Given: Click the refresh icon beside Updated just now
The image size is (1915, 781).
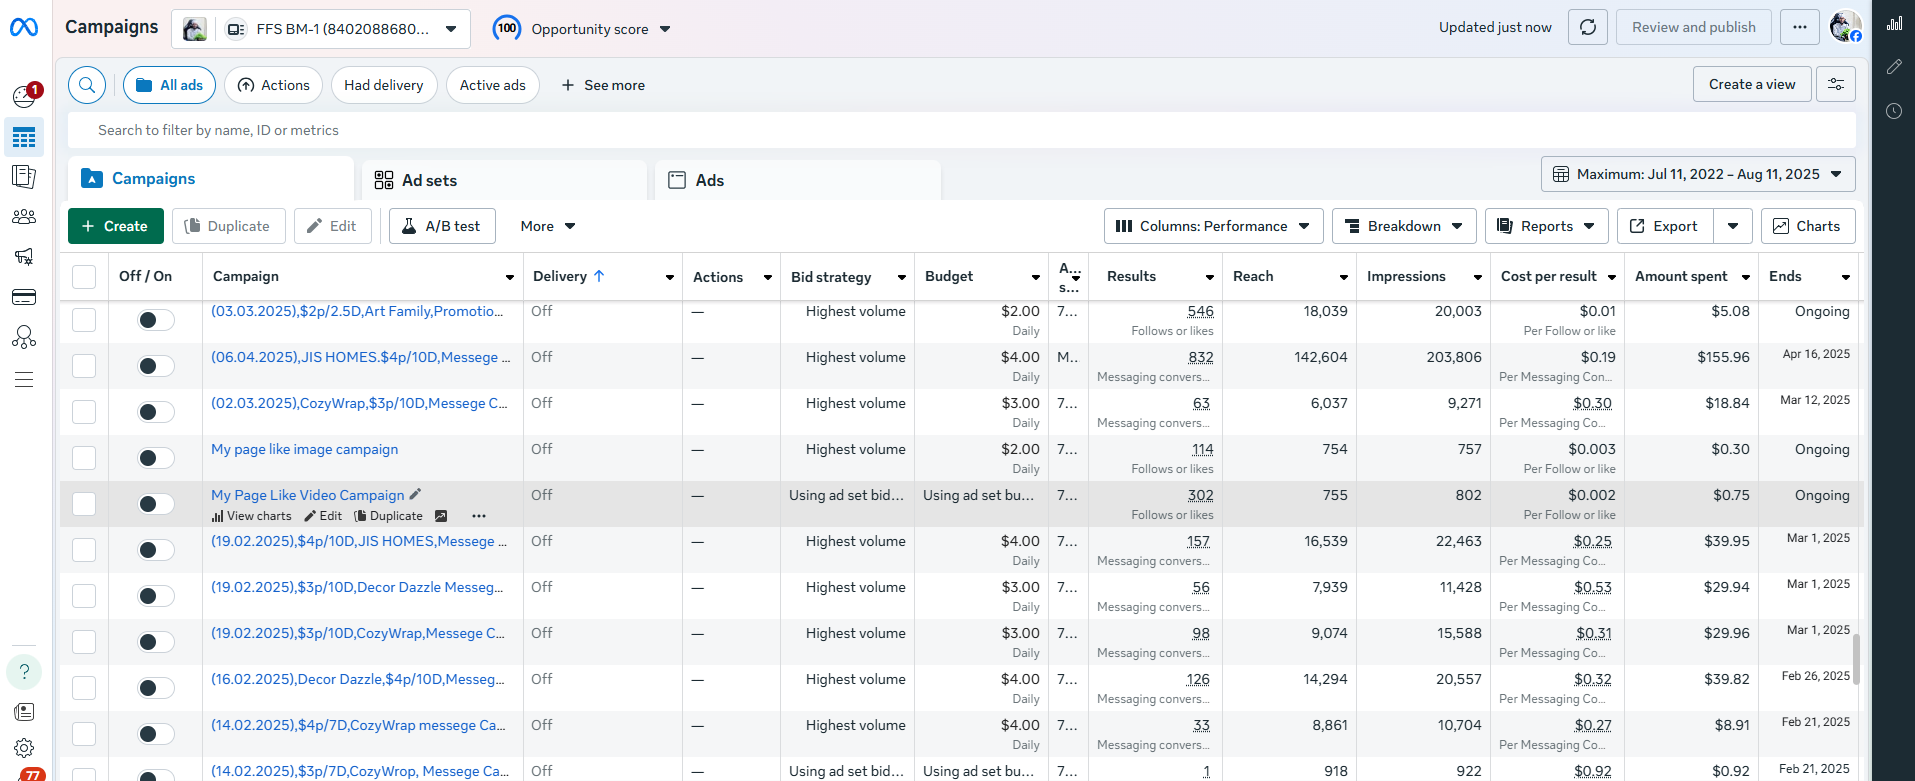Looking at the screenshot, I should (x=1587, y=28).
